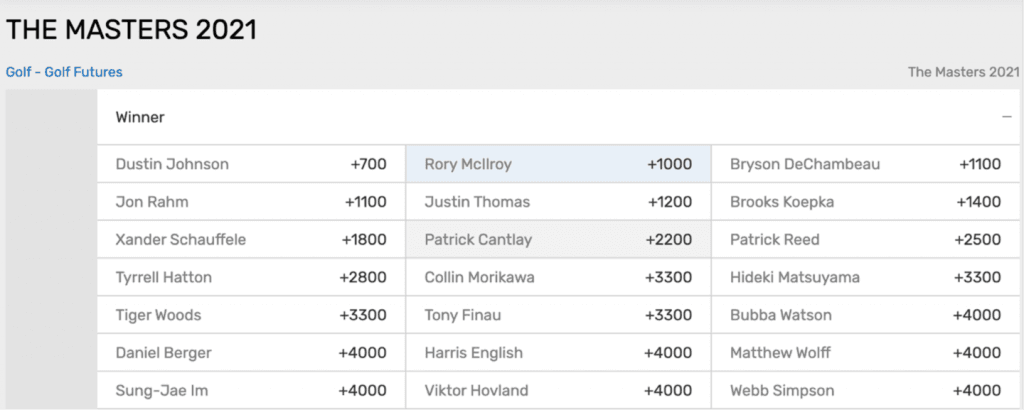Pick Patrick Reed at +2500
The width and height of the screenshot is (1024, 410).
(865, 240)
